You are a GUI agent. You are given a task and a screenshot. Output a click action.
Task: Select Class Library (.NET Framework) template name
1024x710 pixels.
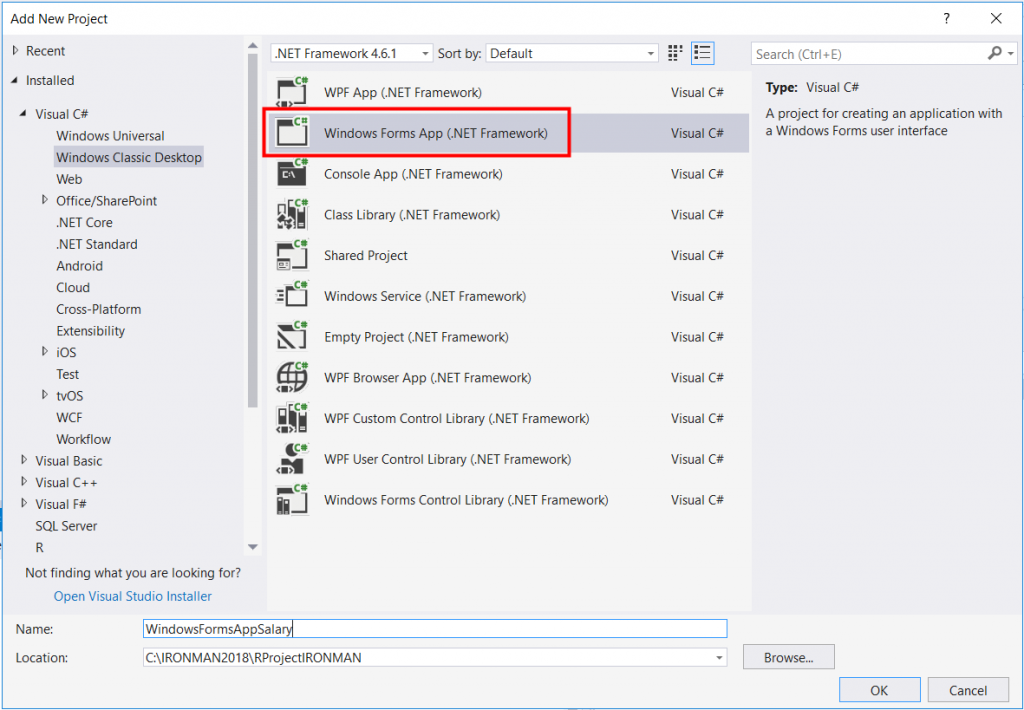coord(412,214)
